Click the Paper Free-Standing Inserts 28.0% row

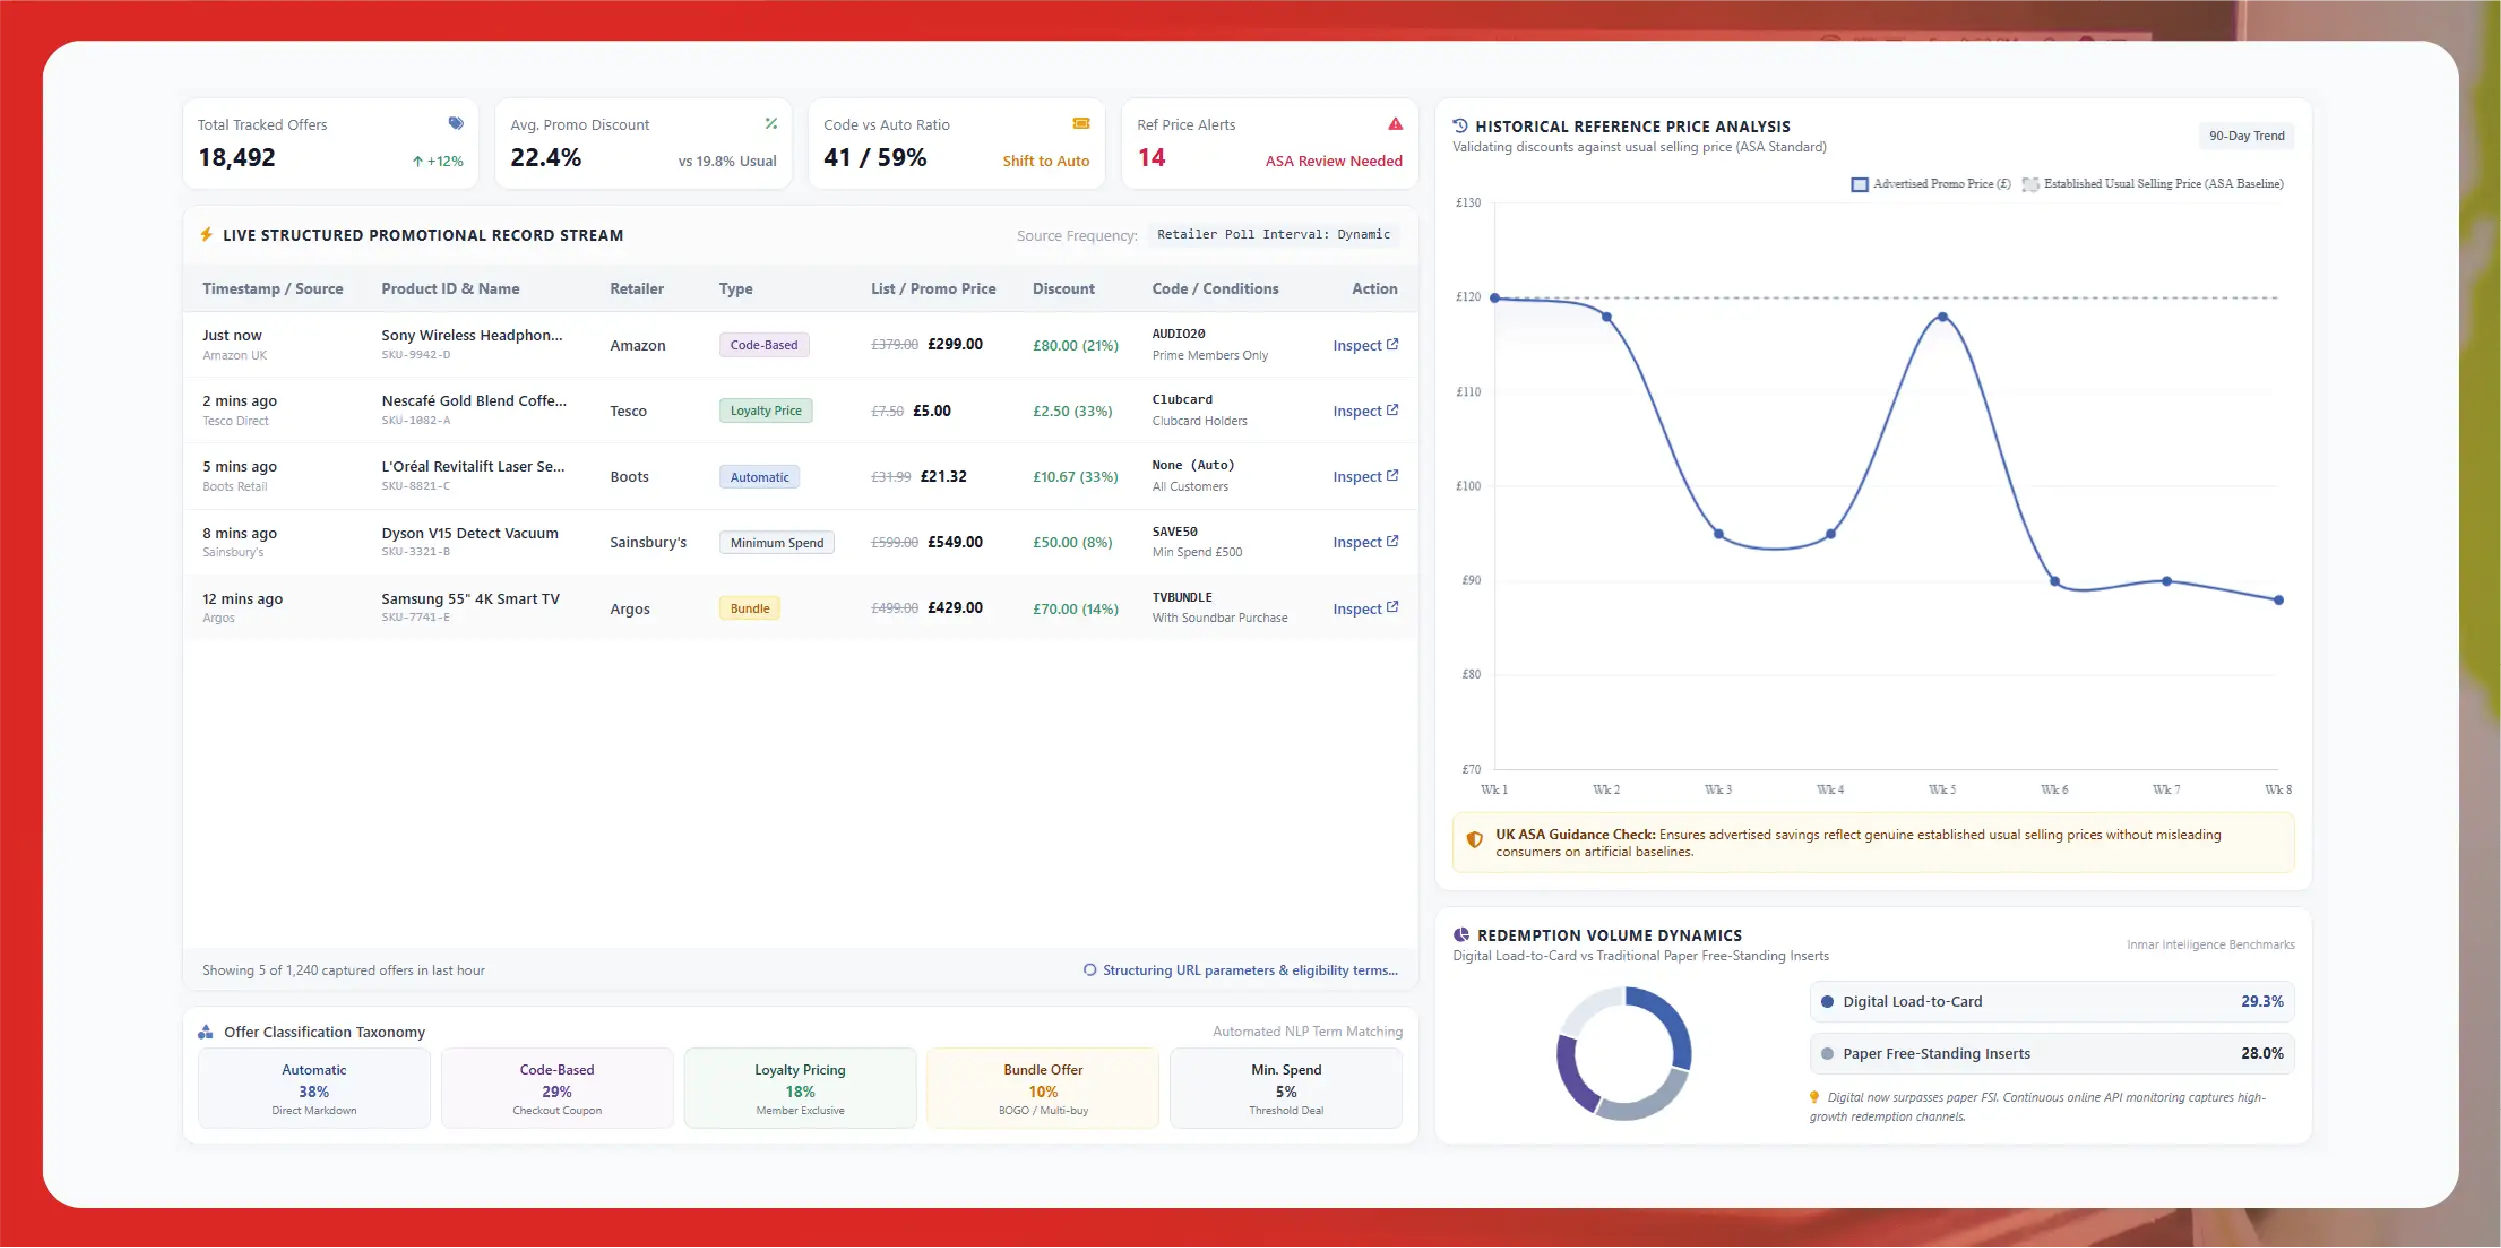click(x=2052, y=1054)
